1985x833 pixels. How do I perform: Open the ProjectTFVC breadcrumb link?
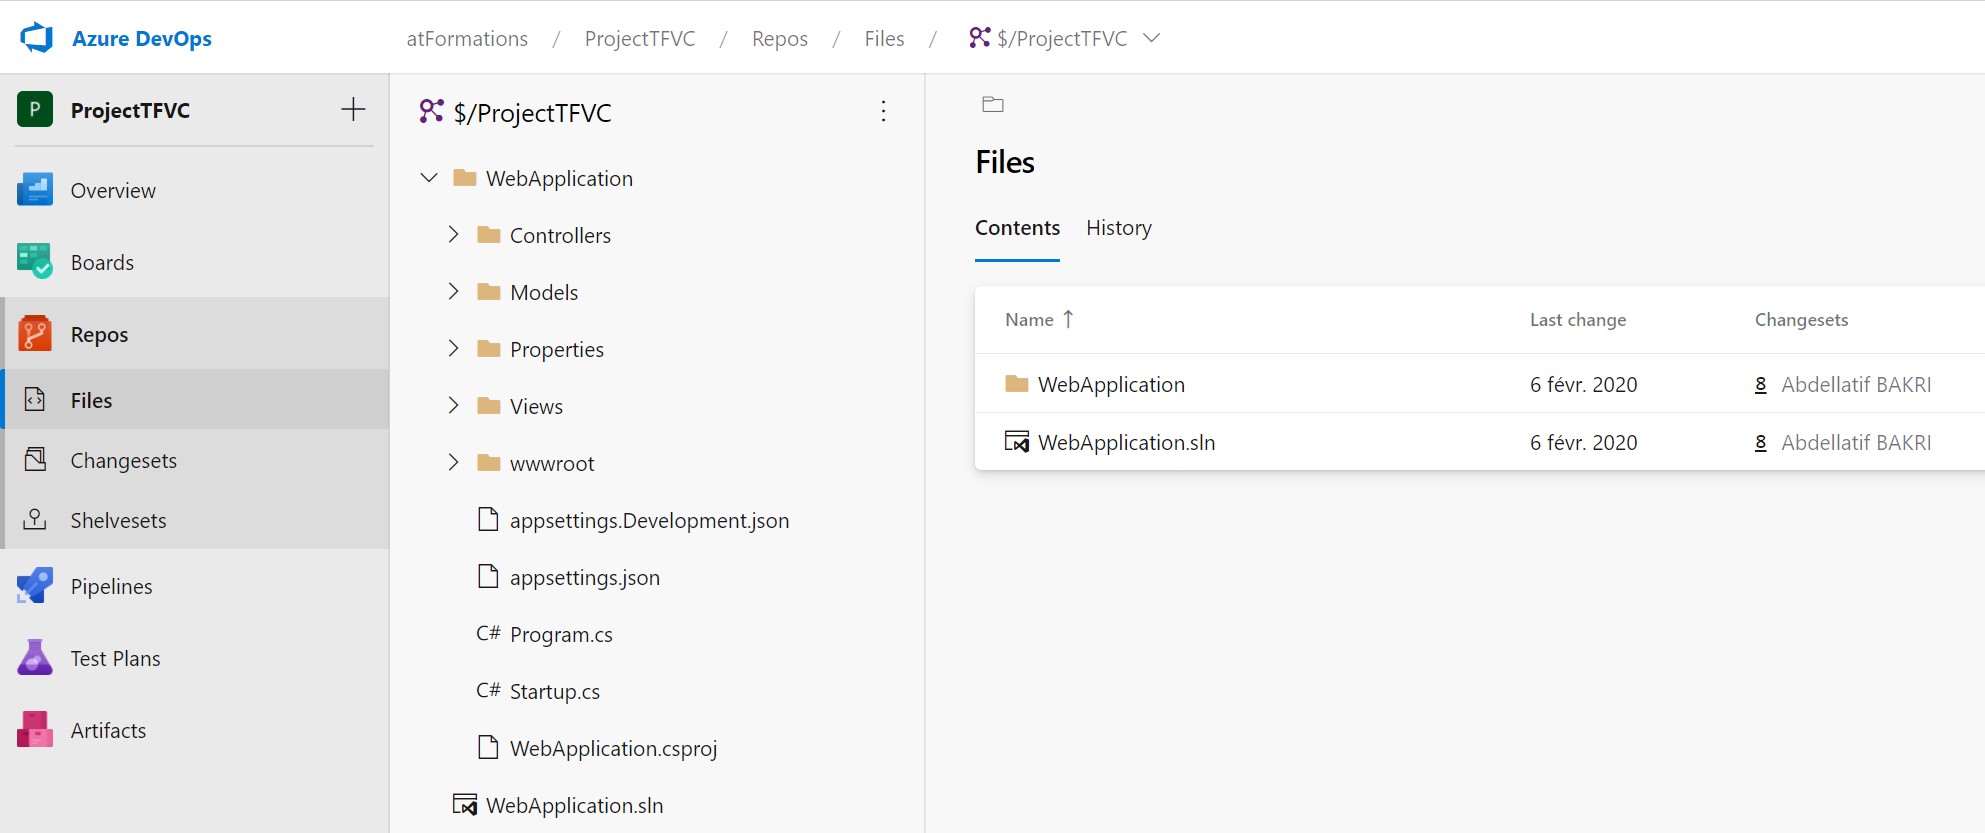(640, 39)
